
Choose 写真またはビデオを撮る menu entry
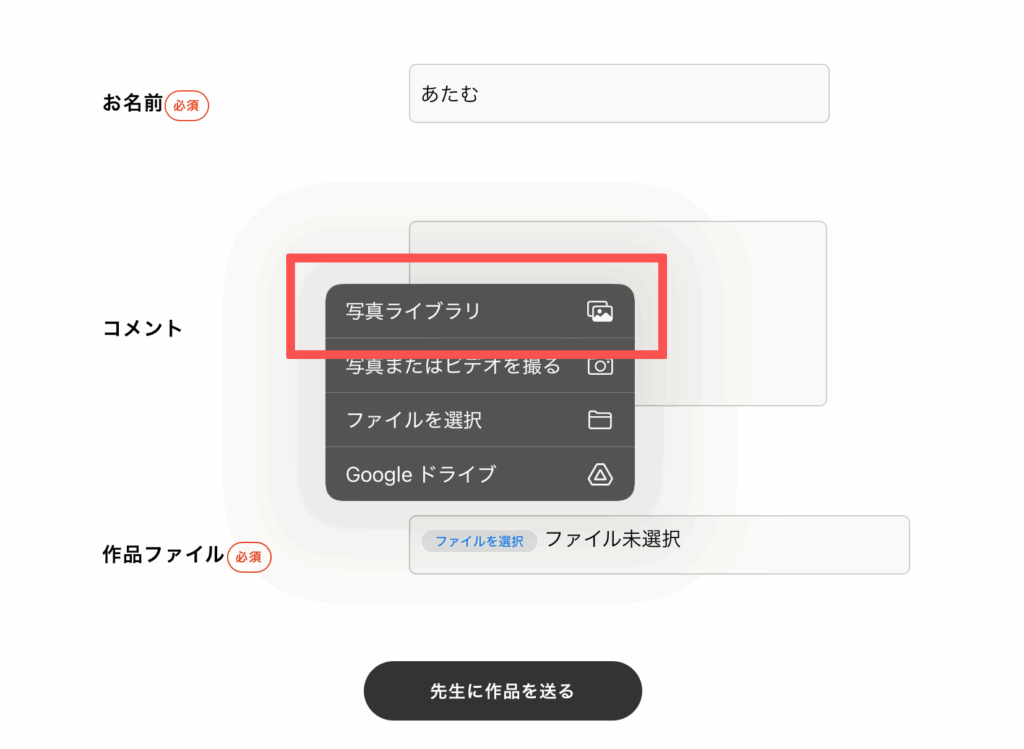pos(453,367)
